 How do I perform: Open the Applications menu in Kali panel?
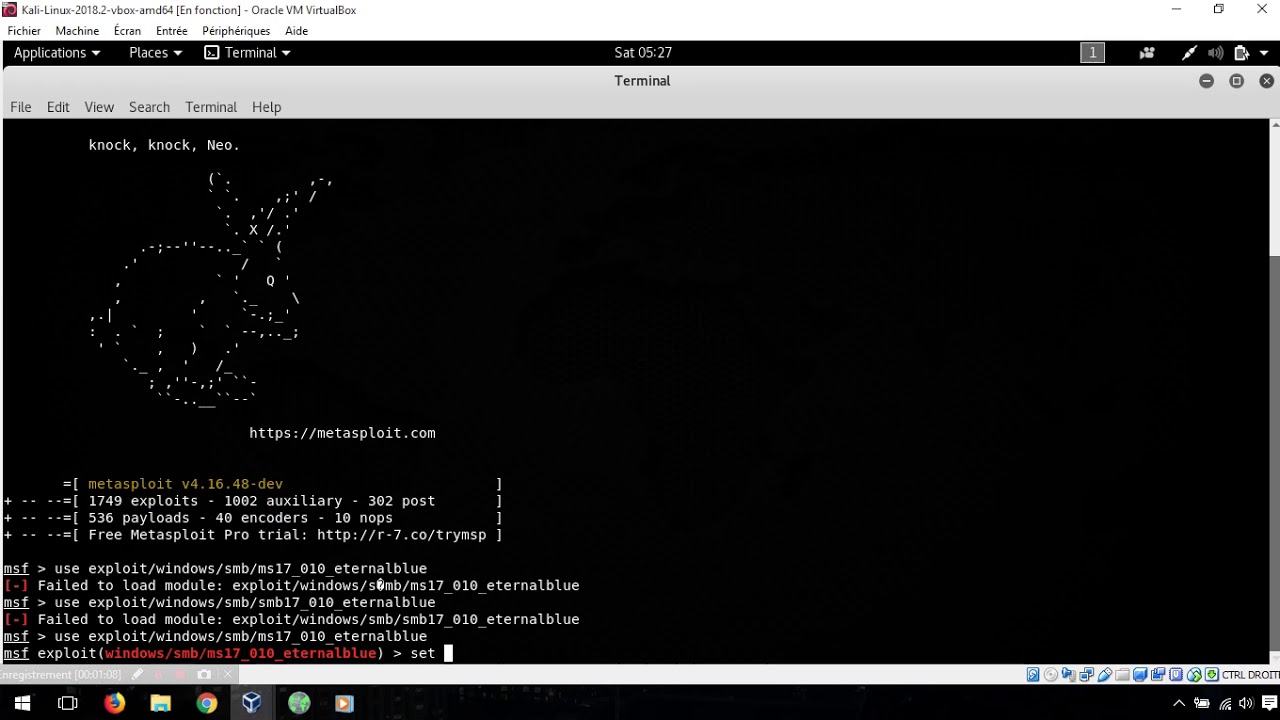coord(57,53)
